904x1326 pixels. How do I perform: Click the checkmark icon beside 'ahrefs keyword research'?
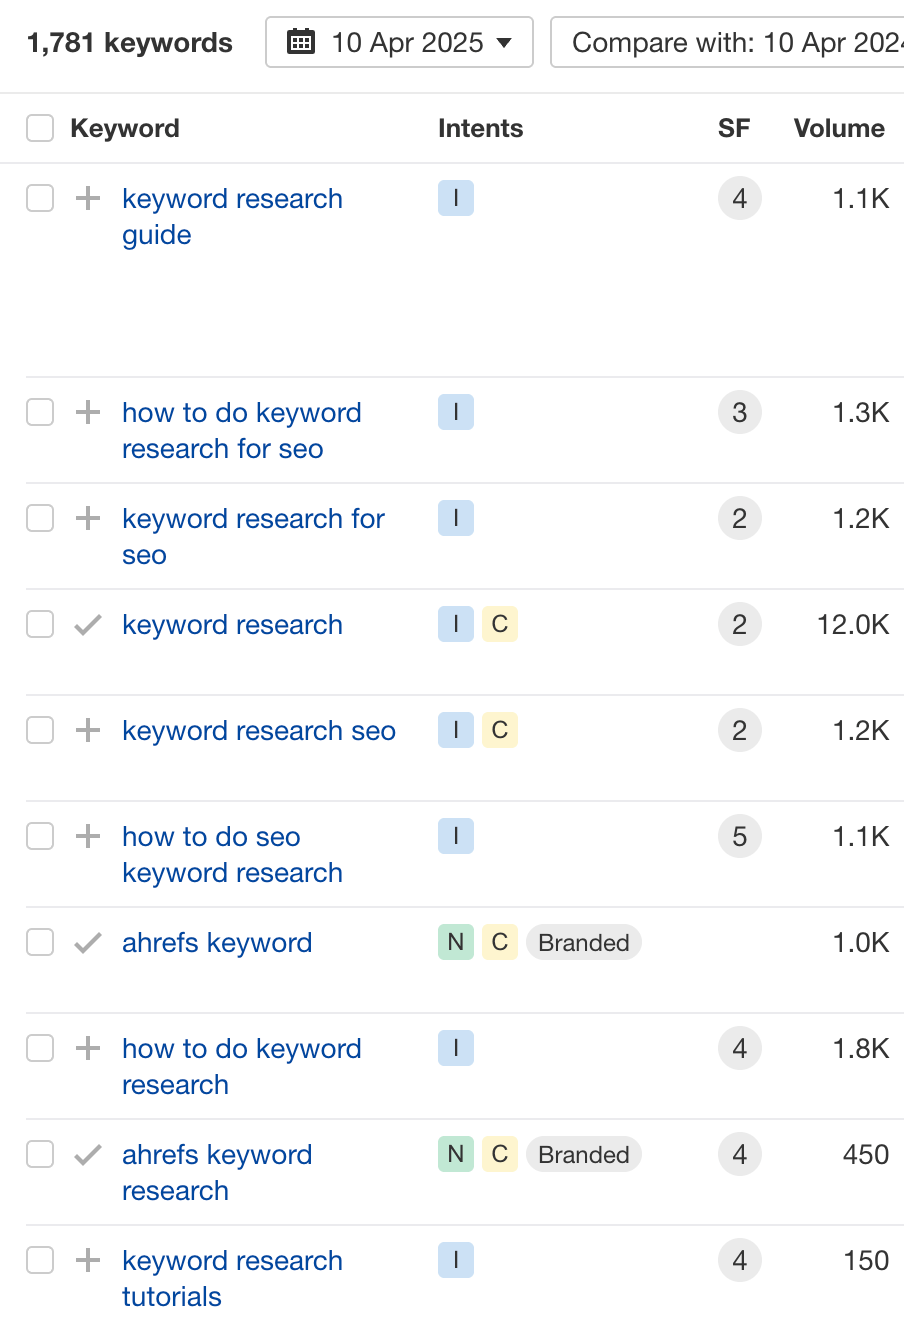(x=88, y=1154)
